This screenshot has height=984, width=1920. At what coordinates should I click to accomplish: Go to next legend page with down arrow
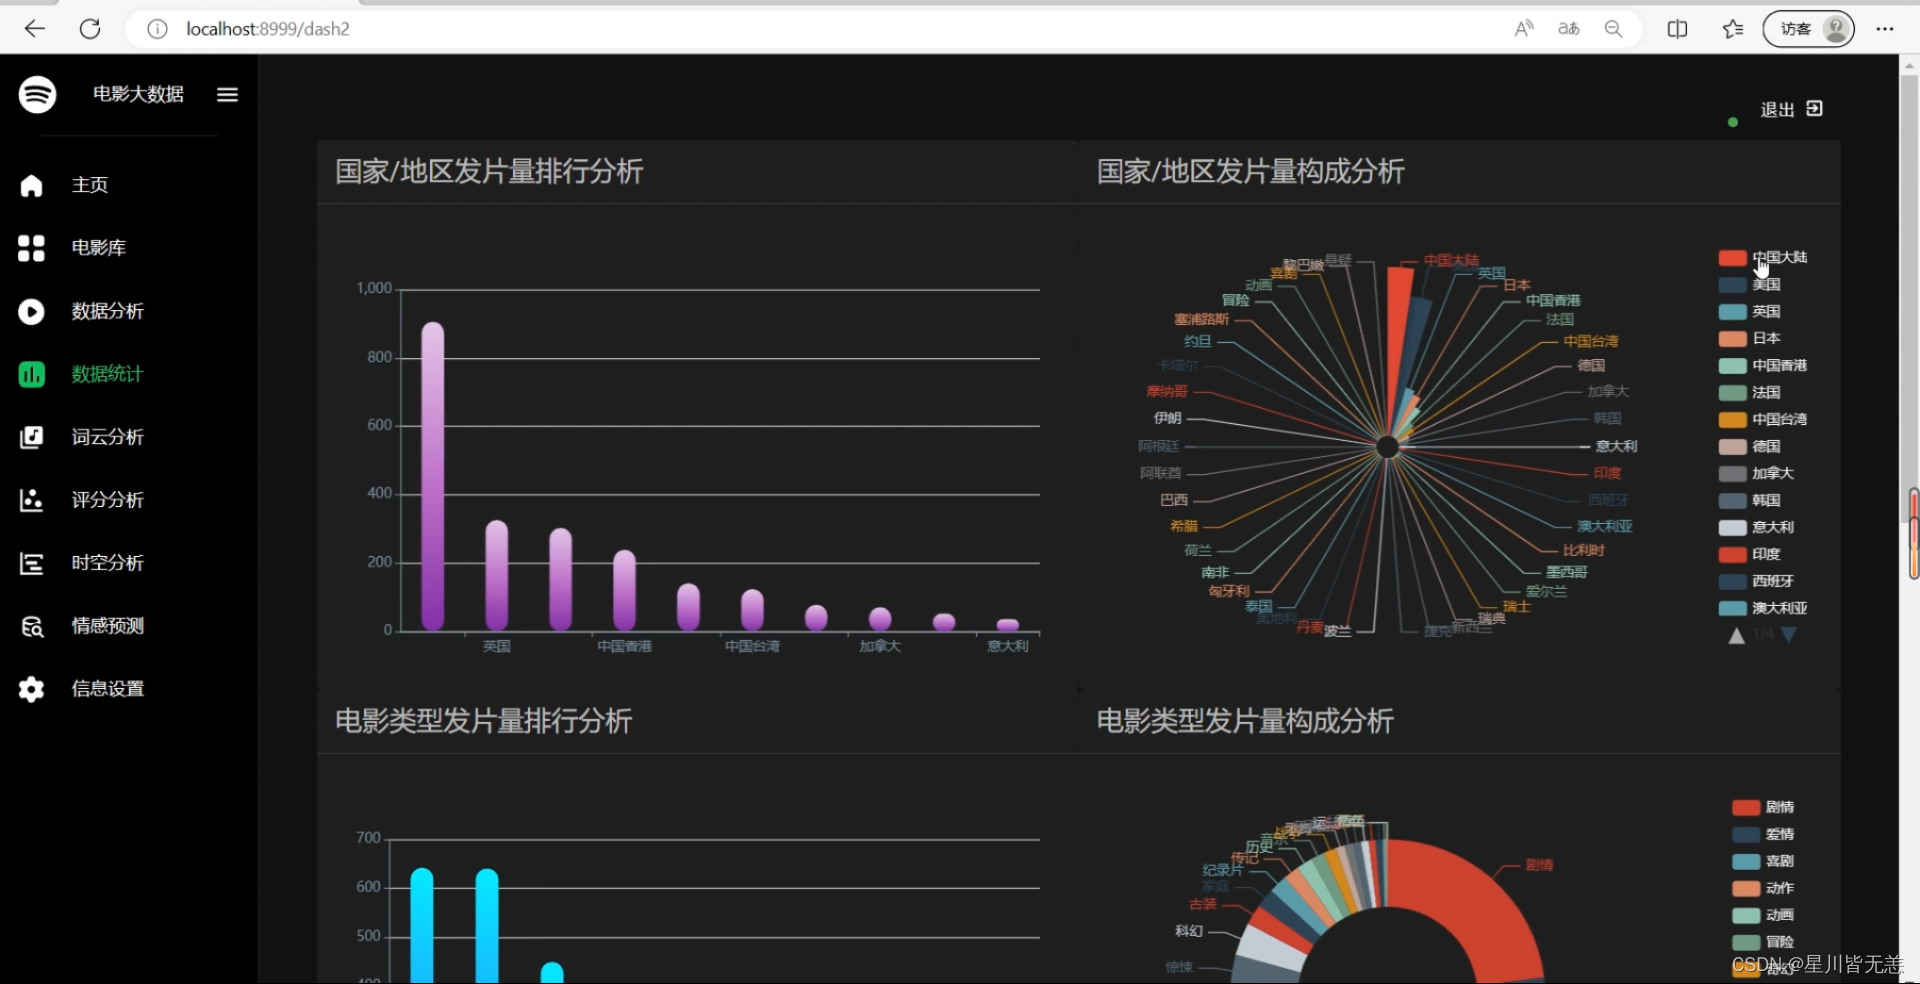(1789, 635)
